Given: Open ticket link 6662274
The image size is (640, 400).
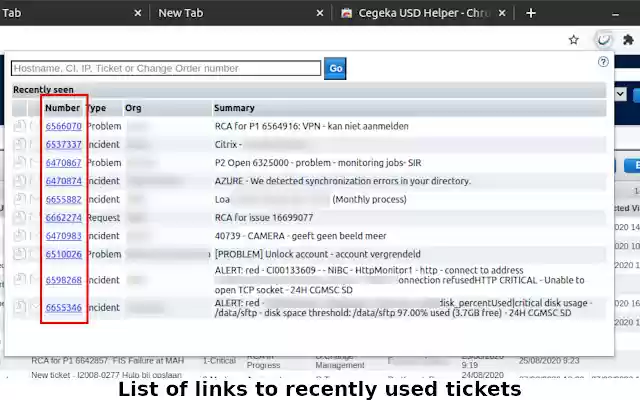Looking at the screenshot, I should pos(64,218).
